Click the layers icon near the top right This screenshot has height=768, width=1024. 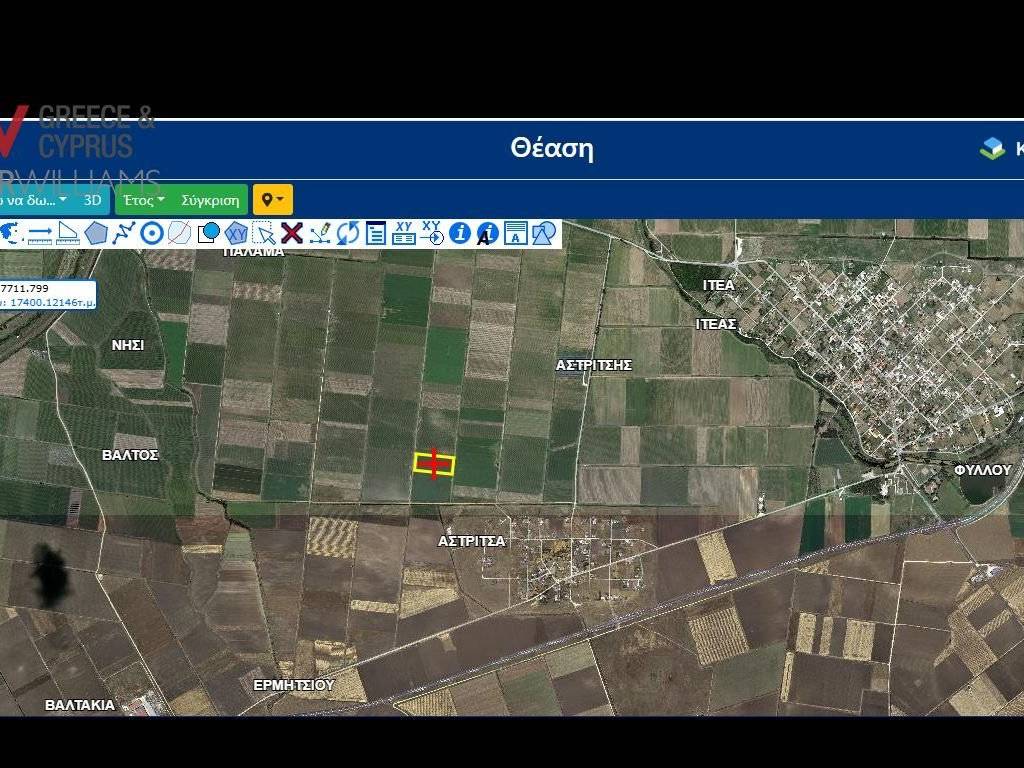tap(992, 148)
